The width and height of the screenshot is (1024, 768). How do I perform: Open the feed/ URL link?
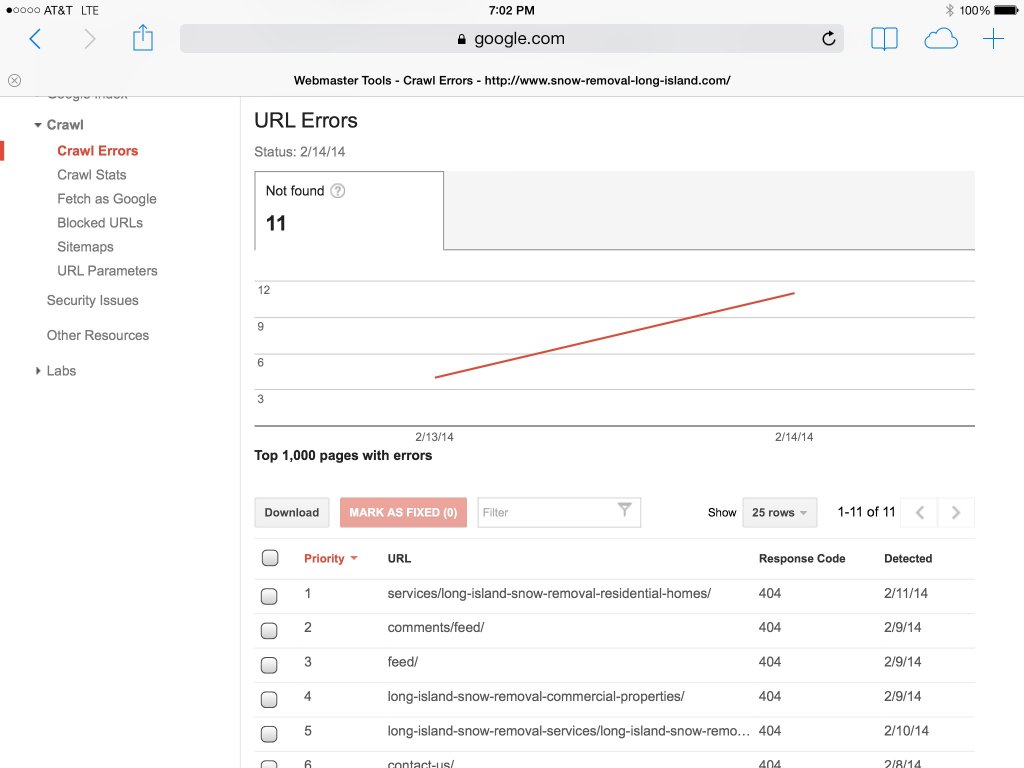click(402, 662)
